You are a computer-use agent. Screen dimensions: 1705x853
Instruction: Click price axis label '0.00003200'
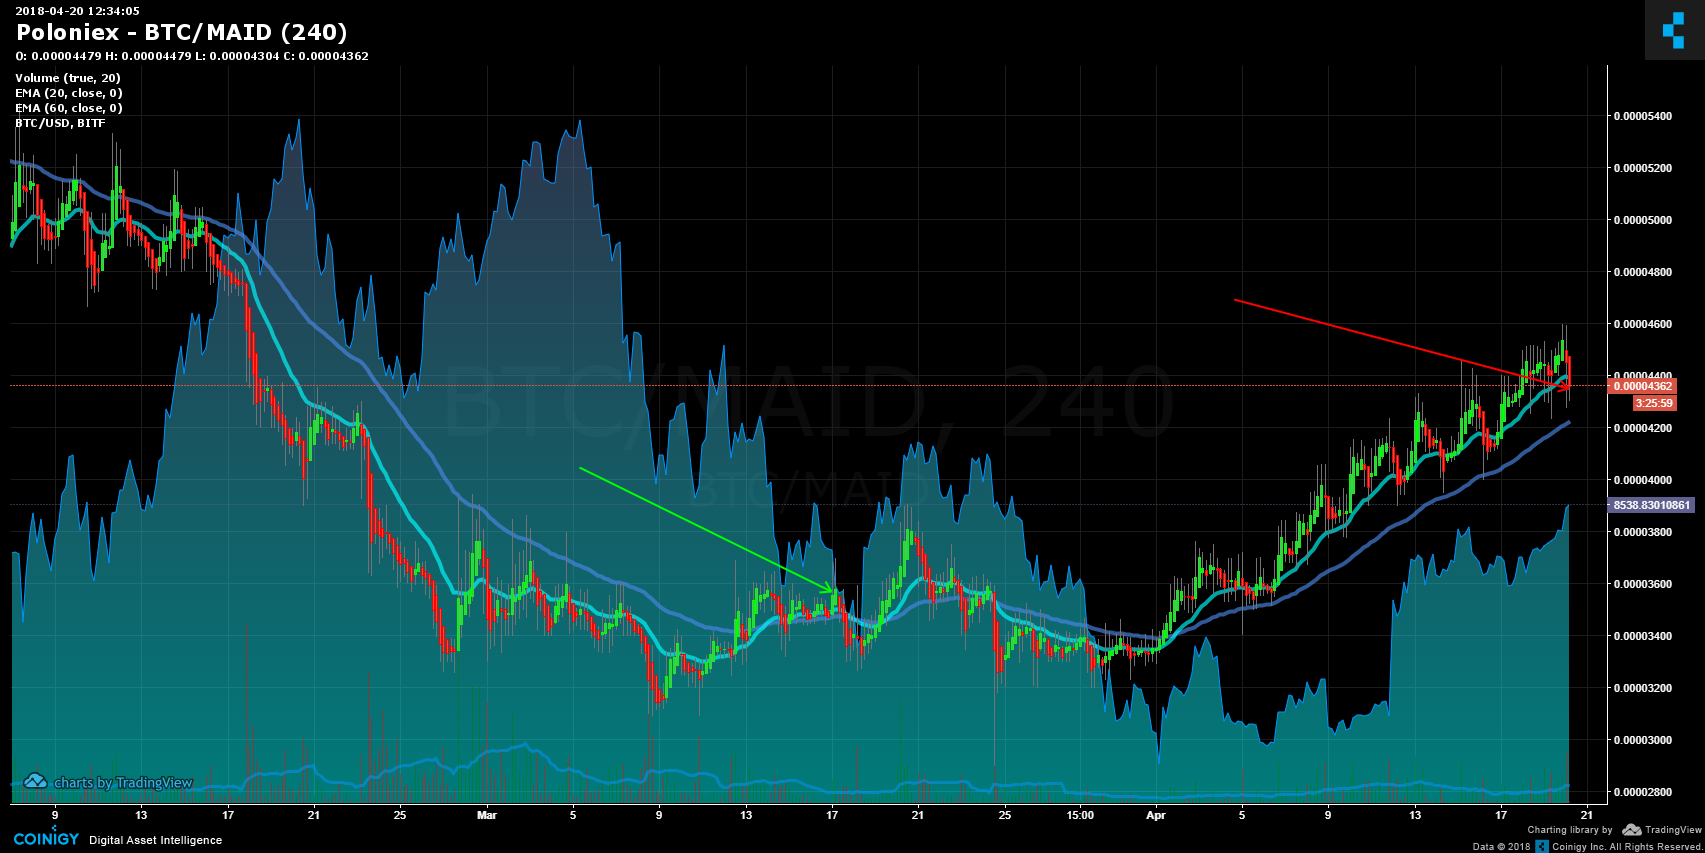click(x=1643, y=688)
